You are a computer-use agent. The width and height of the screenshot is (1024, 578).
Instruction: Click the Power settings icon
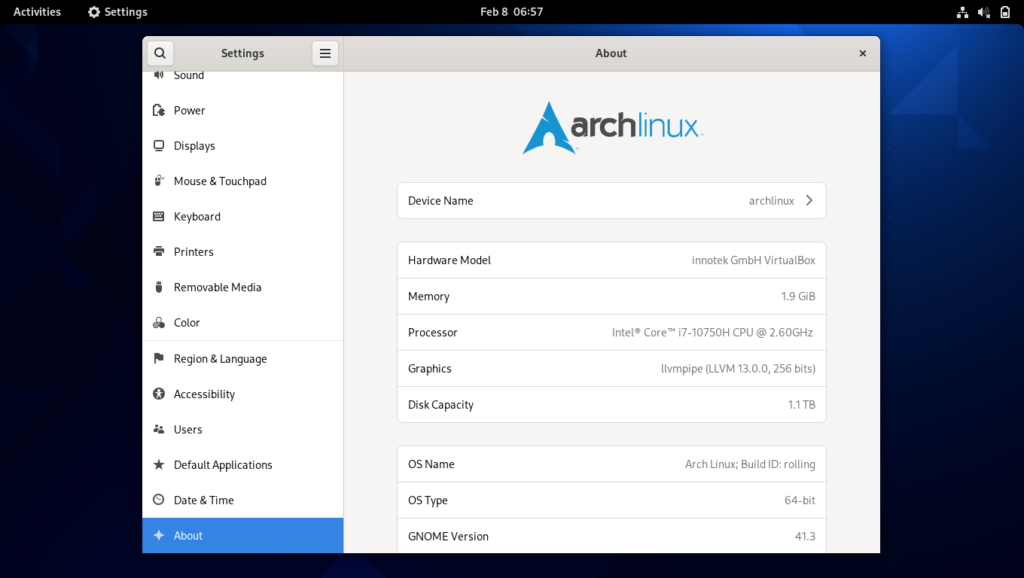point(159,110)
